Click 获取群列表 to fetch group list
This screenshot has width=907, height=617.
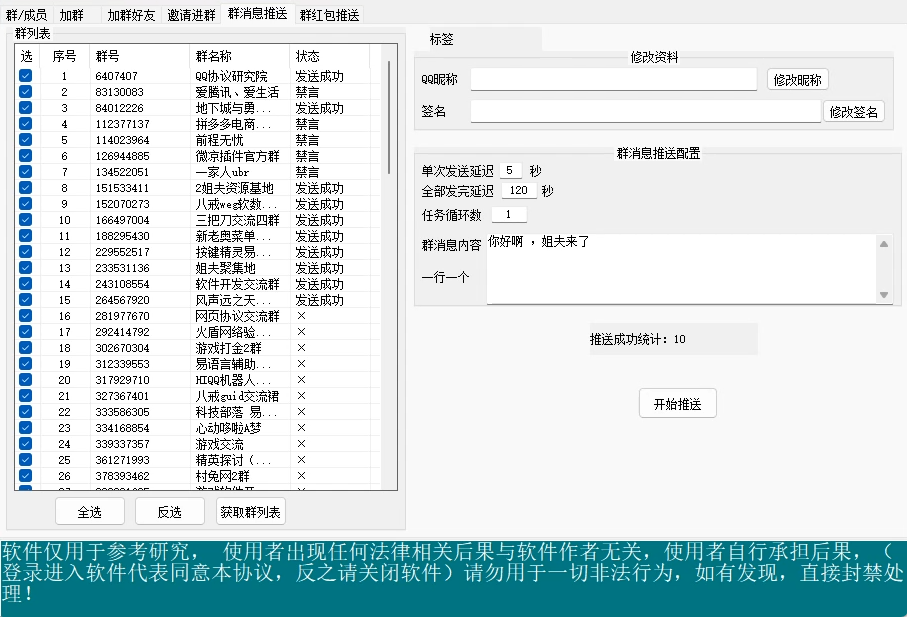click(250, 511)
